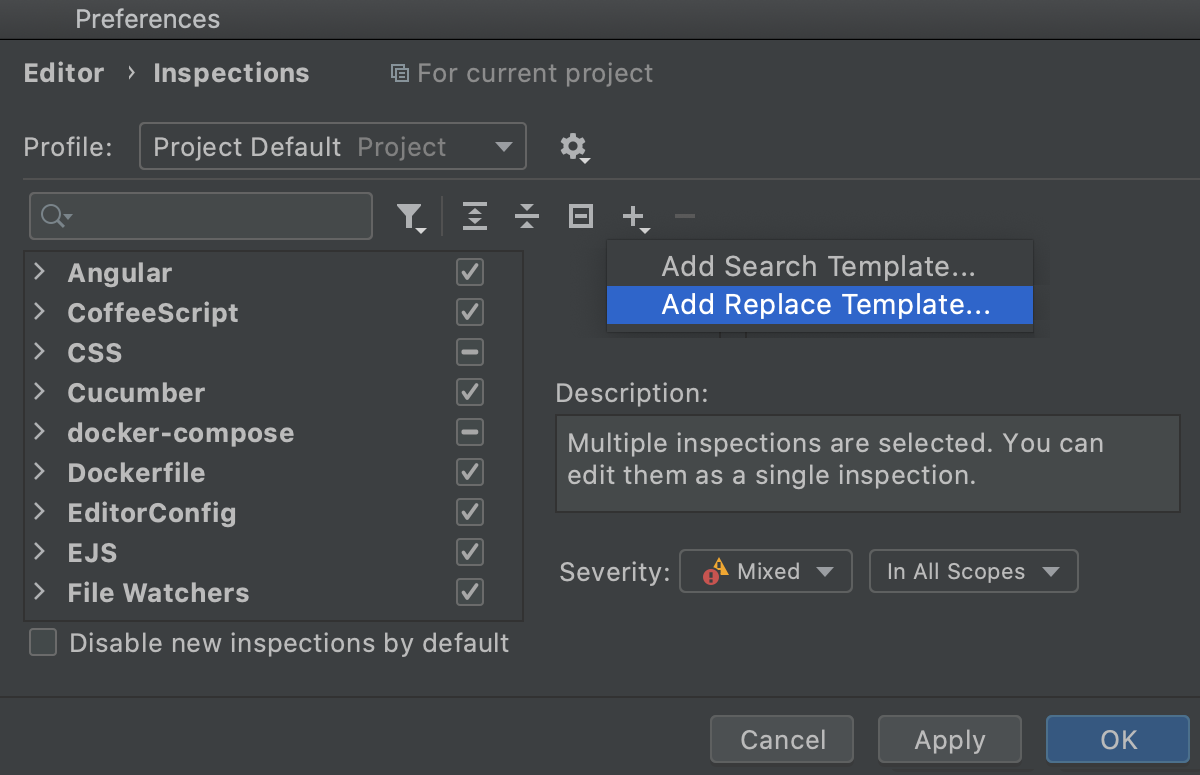Choose Add Replace Template from popup
1200x775 pixels.
[x=818, y=305]
